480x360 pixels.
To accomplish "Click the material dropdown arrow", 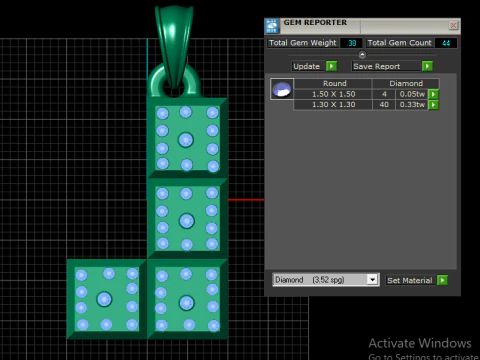I will pyautogui.click(x=372, y=280).
